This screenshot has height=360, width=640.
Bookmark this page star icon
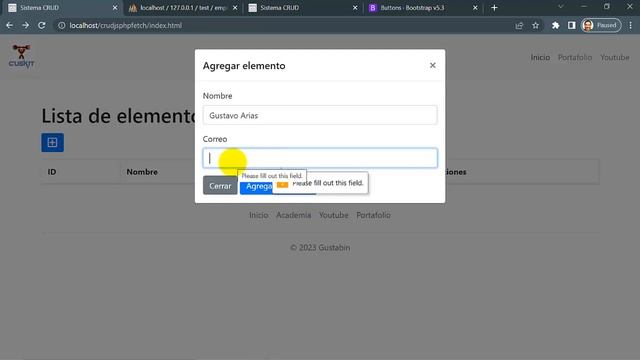(536, 25)
